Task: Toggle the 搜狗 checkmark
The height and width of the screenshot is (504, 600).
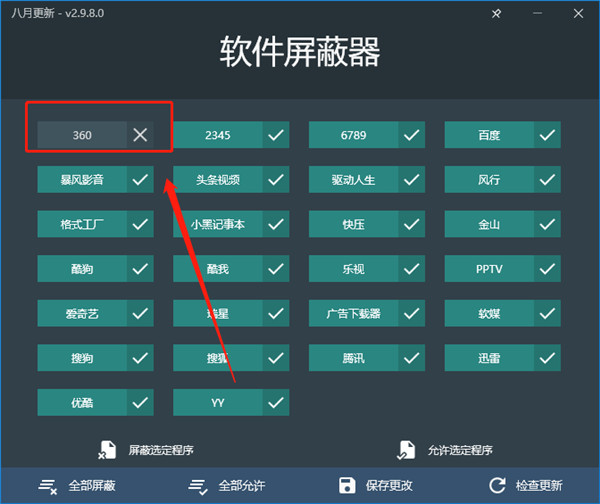Action: click(x=140, y=358)
